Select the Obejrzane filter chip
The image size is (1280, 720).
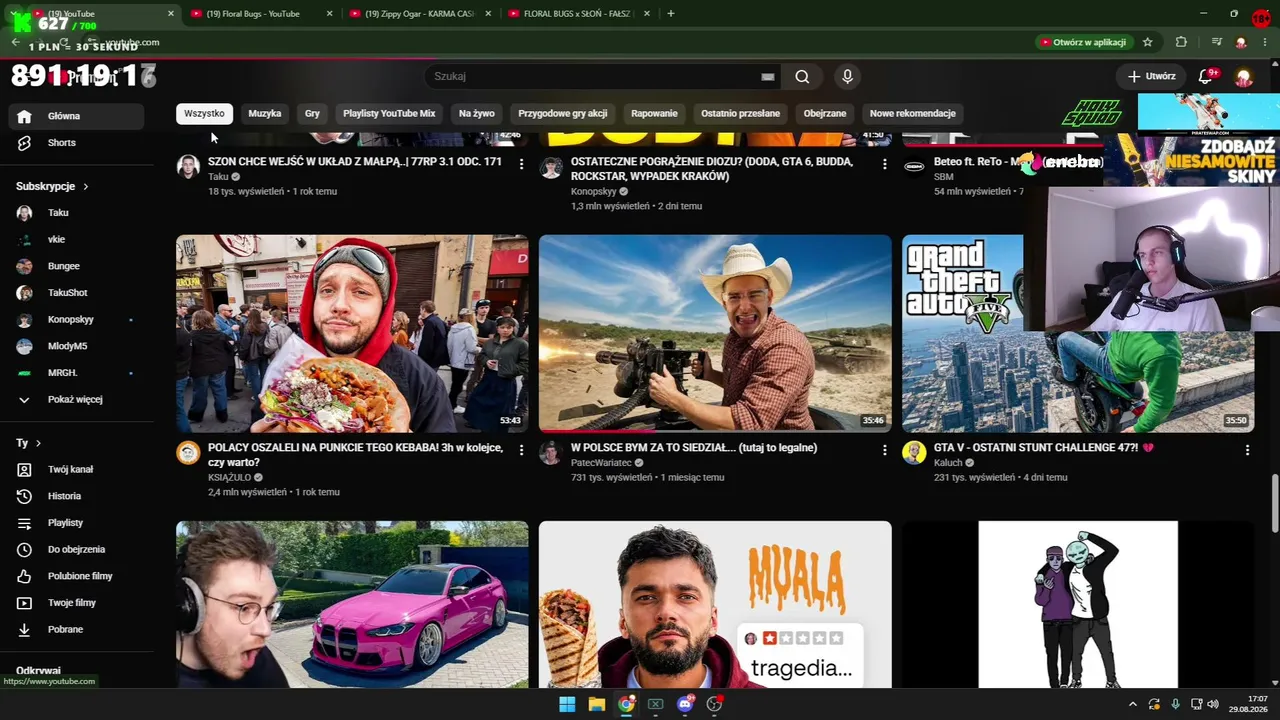pyautogui.click(x=825, y=114)
